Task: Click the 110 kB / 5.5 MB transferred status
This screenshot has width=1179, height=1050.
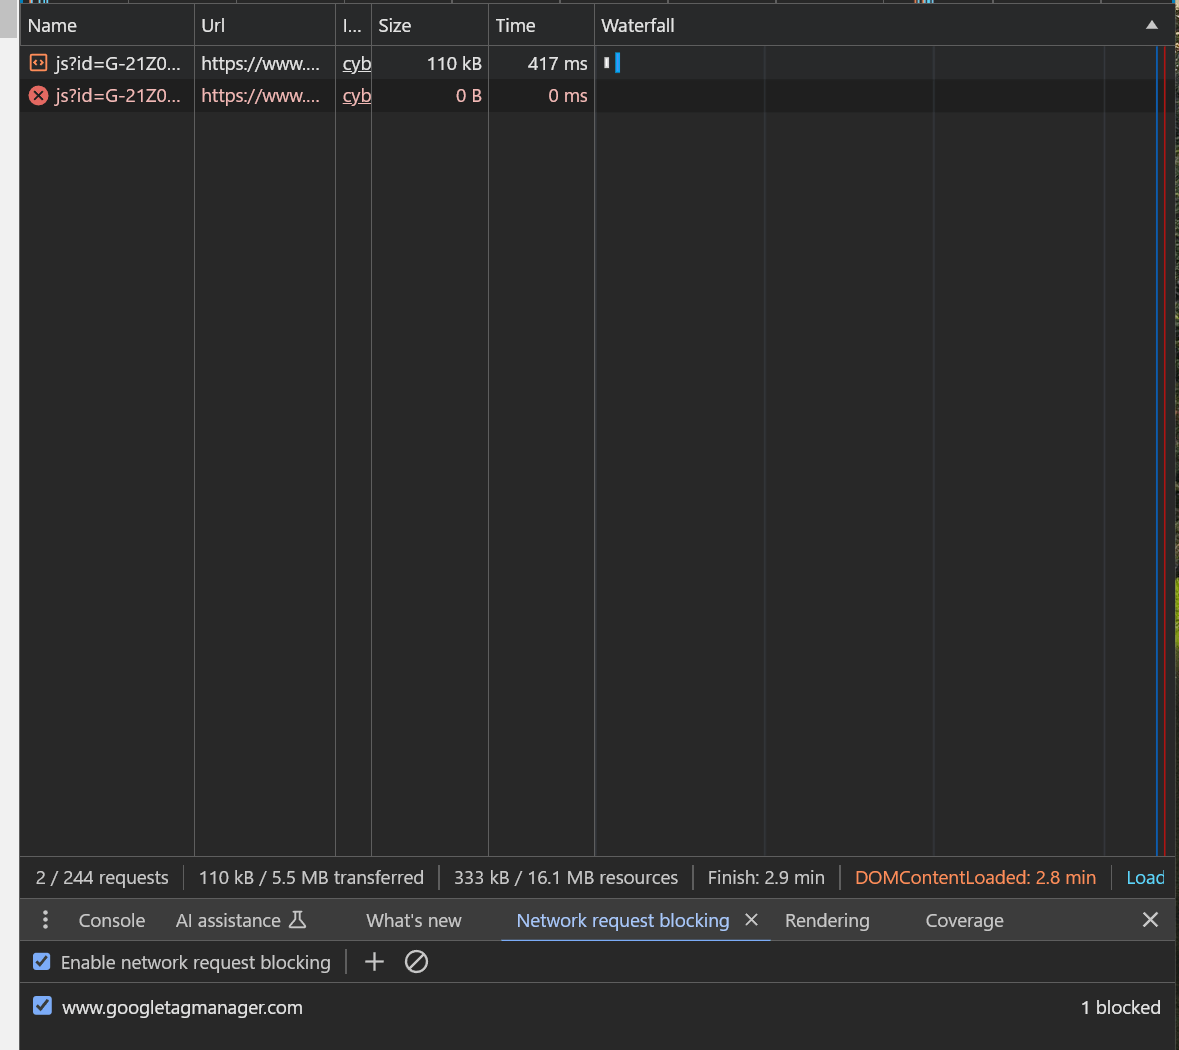Action: (311, 878)
